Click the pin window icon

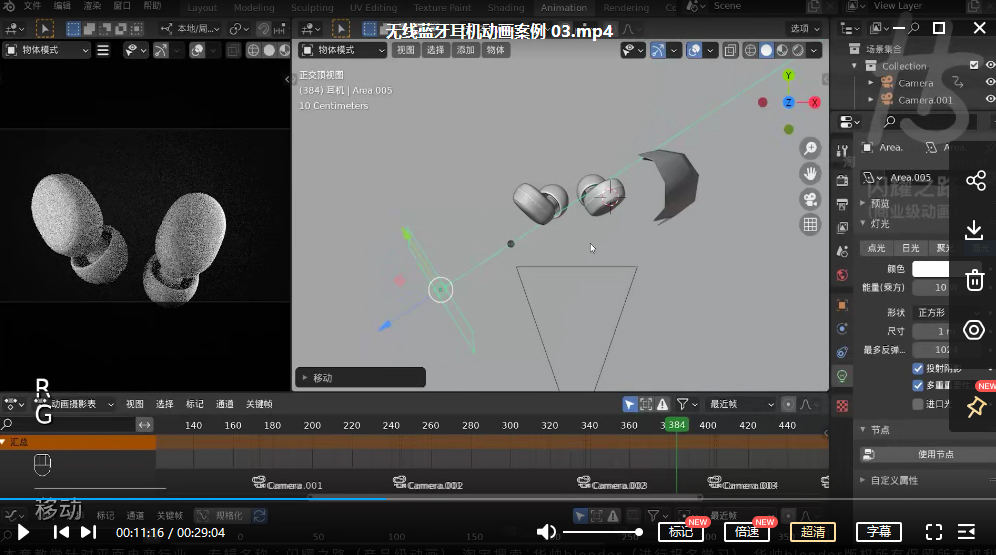(x=974, y=407)
